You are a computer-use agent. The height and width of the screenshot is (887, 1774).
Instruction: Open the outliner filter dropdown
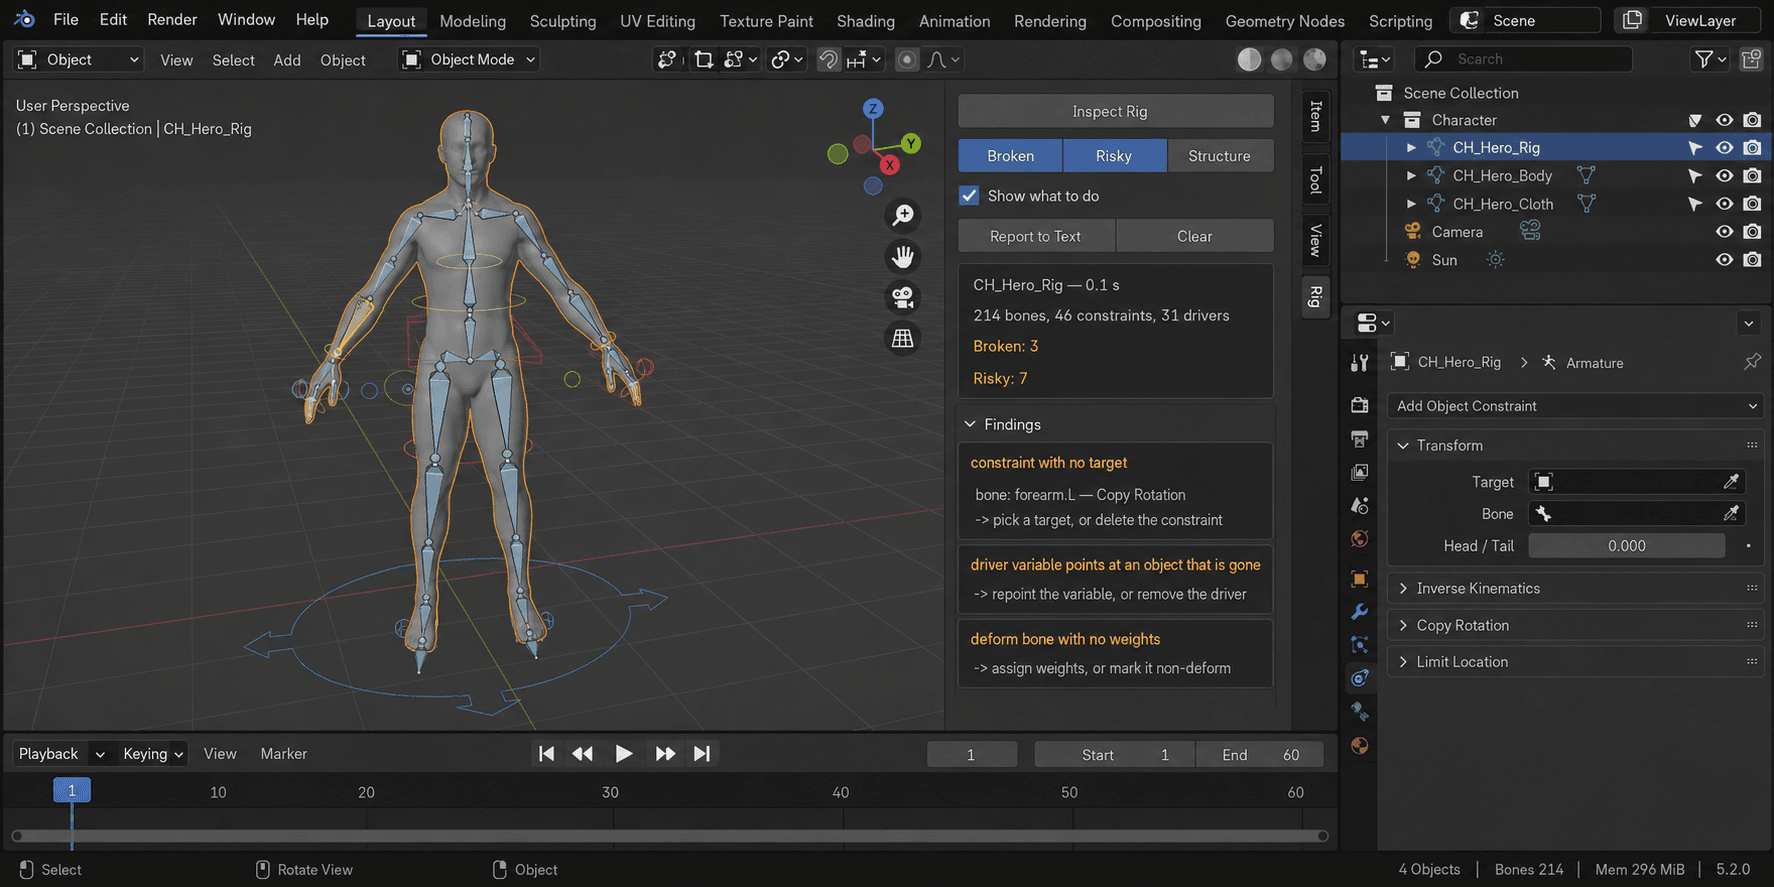(x=1709, y=59)
